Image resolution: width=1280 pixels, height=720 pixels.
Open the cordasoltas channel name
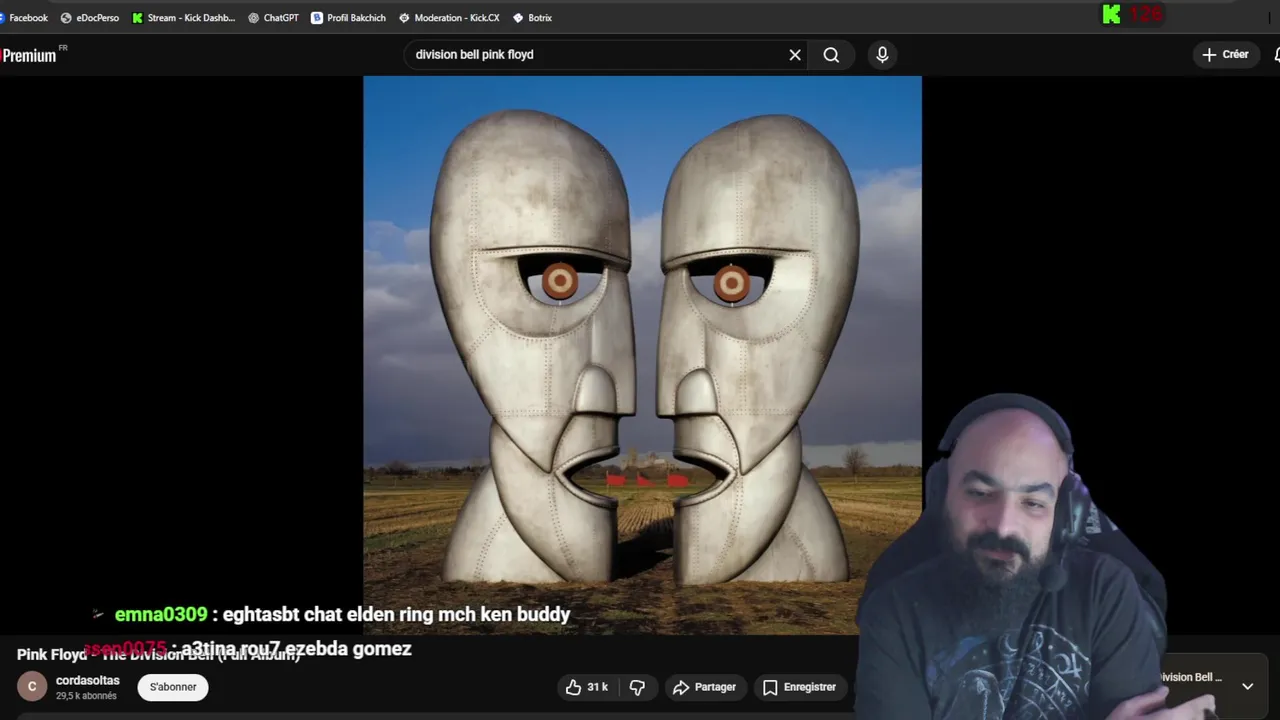pyautogui.click(x=88, y=680)
